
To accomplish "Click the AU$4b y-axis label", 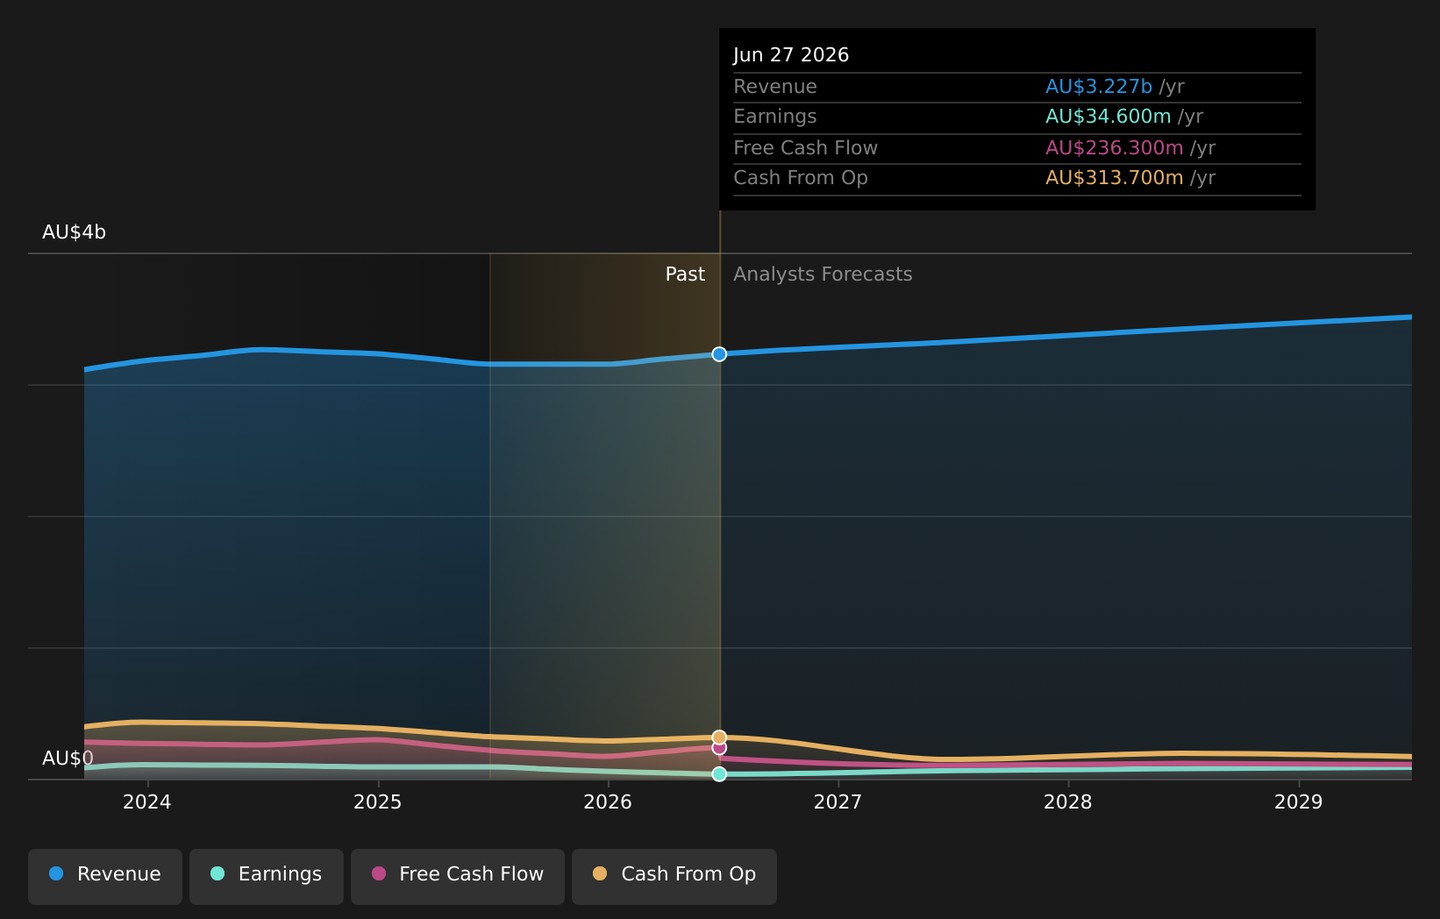I will (x=74, y=232).
